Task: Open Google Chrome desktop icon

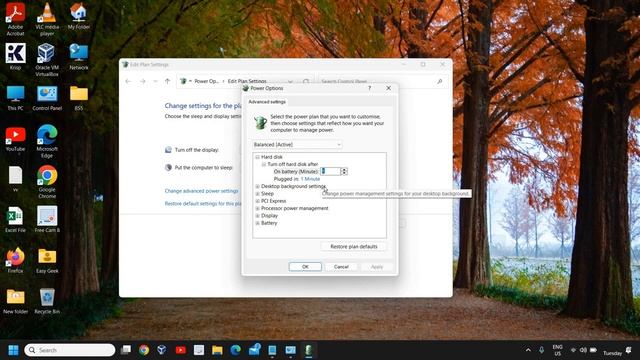Action: pyautogui.click(x=47, y=182)
